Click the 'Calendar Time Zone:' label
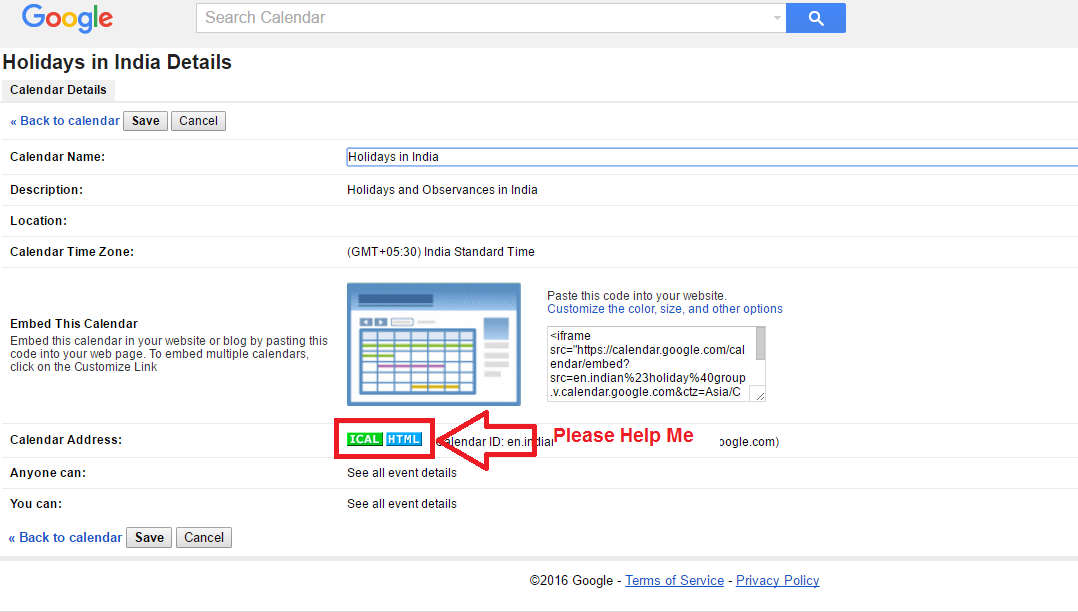This screenshot has width=1078, height=612. (x=72, y=252)
